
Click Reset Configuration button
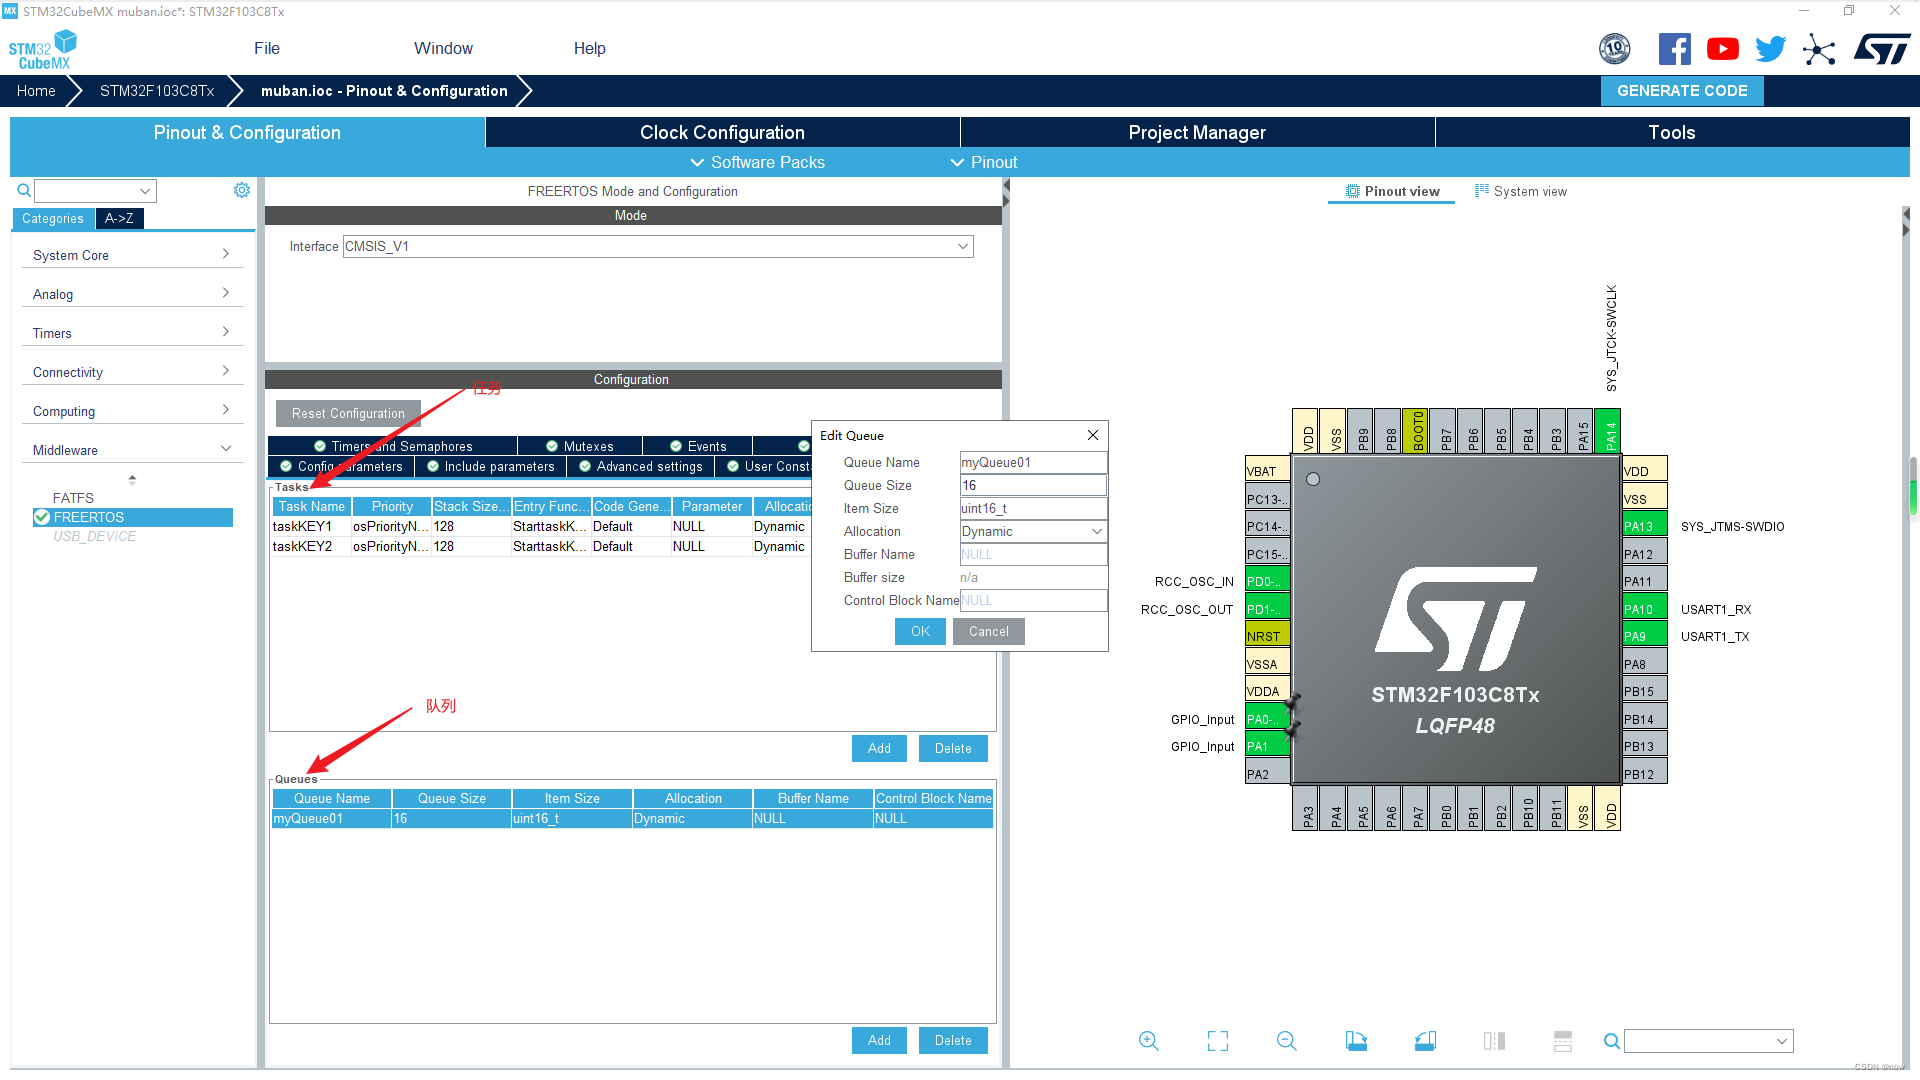(348, 413)
